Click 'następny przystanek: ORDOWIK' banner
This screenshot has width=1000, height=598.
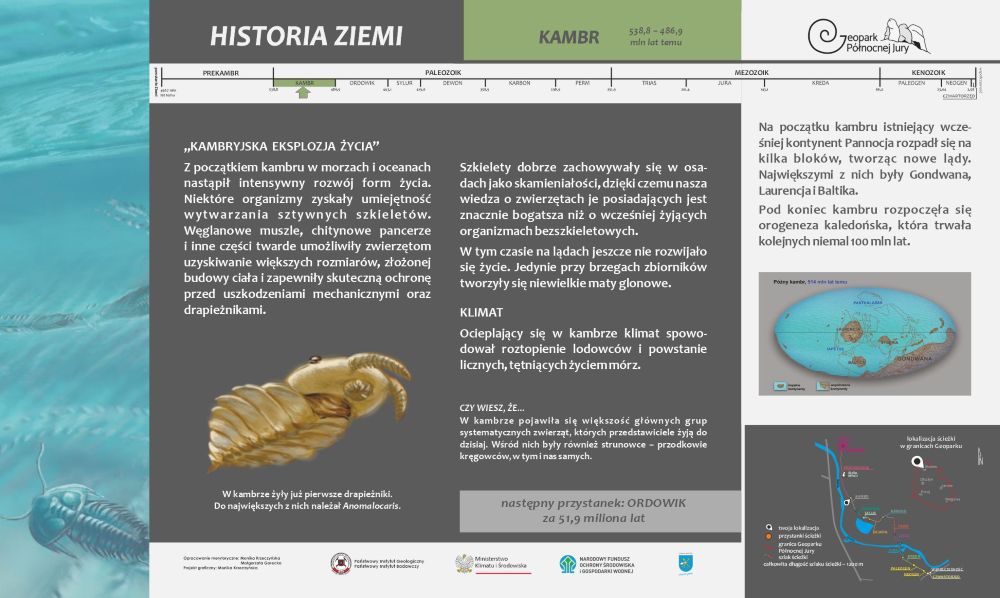[597, 511]
